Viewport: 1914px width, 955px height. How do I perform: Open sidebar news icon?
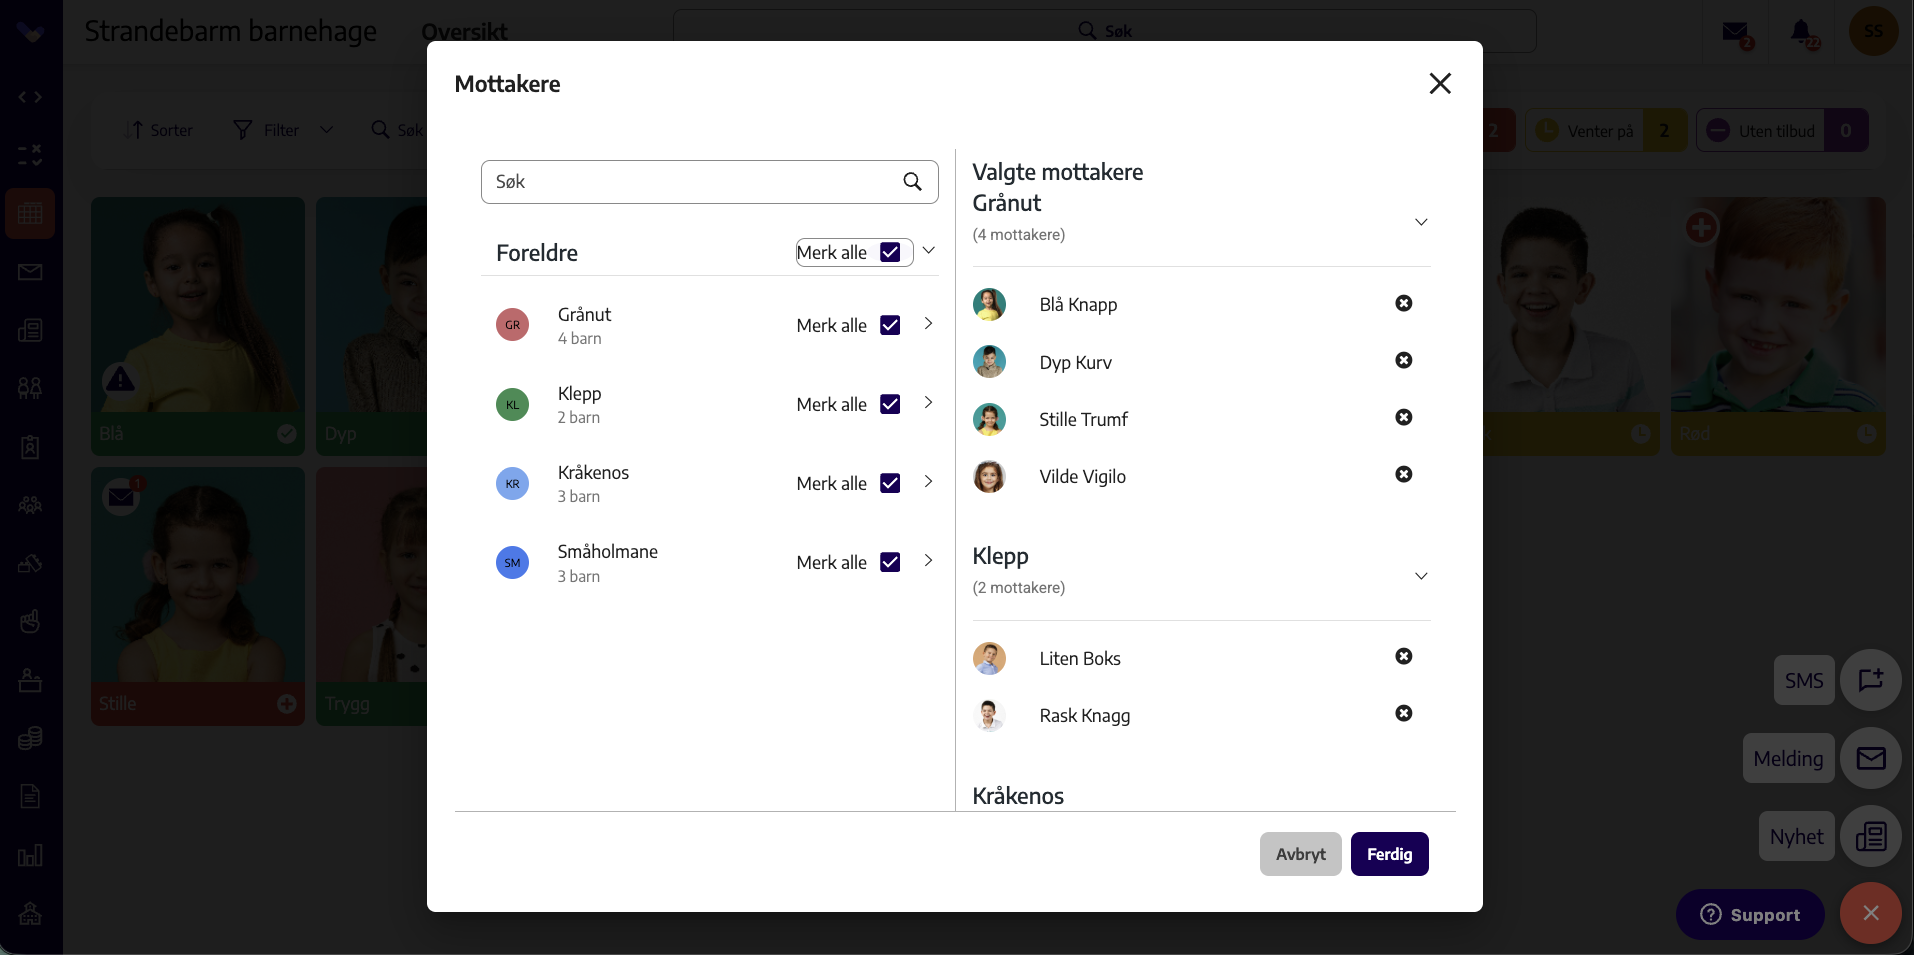coord(30,330)
